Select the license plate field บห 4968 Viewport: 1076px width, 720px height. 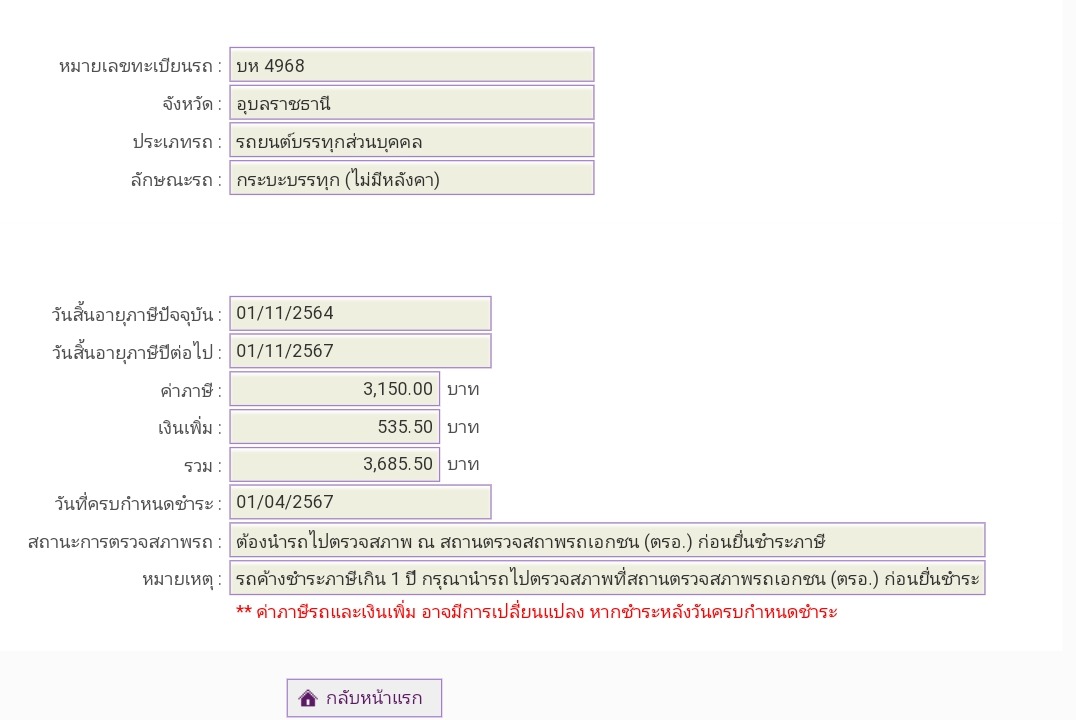click(412, 65)
